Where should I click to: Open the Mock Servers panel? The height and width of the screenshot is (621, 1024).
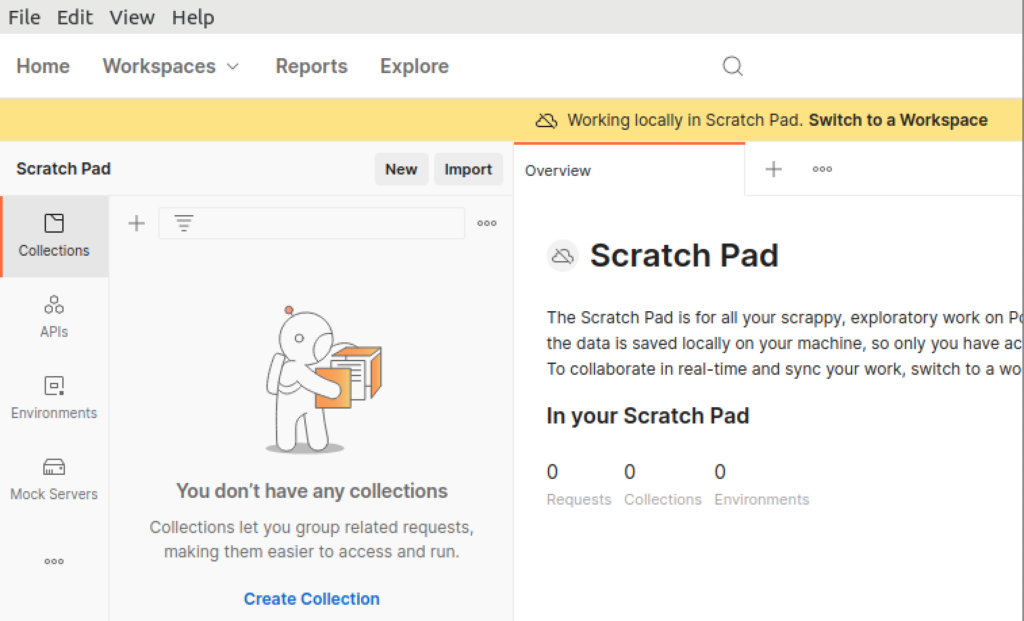[x=54, y=478]
